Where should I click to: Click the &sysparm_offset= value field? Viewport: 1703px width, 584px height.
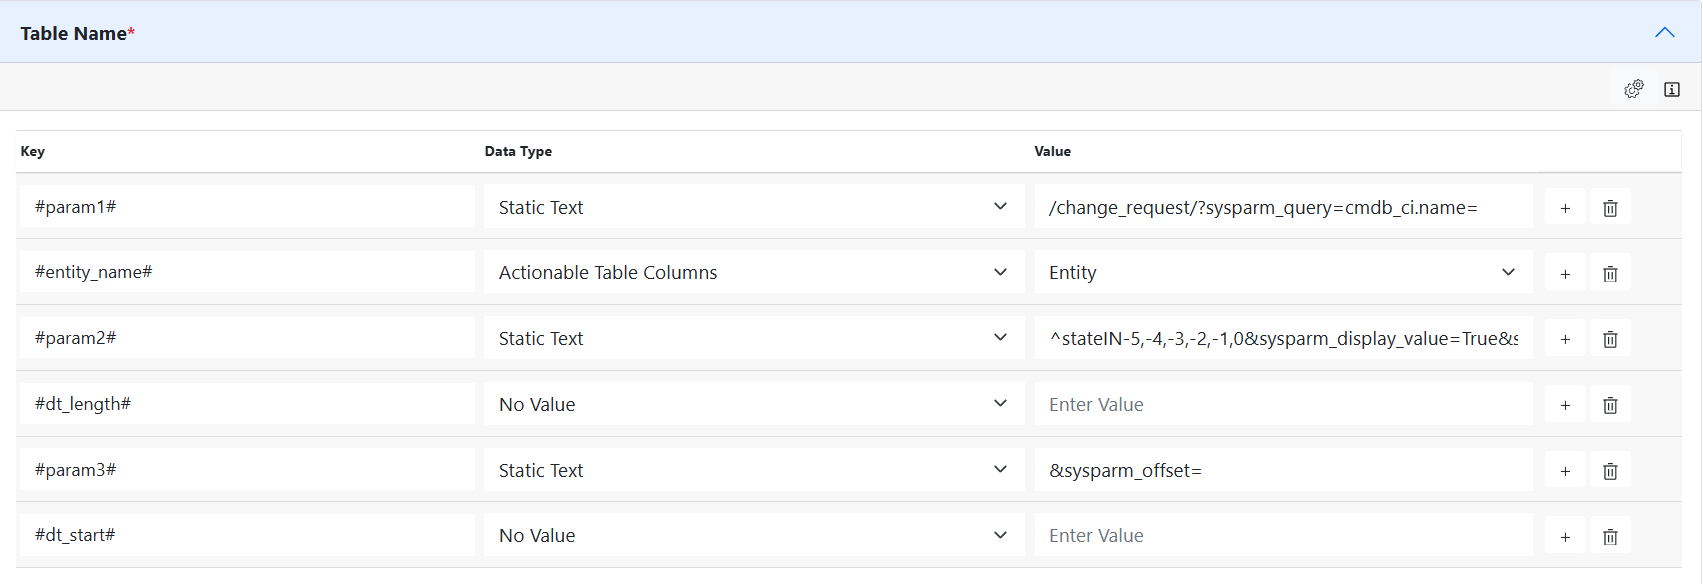[x=1283, y=470]
